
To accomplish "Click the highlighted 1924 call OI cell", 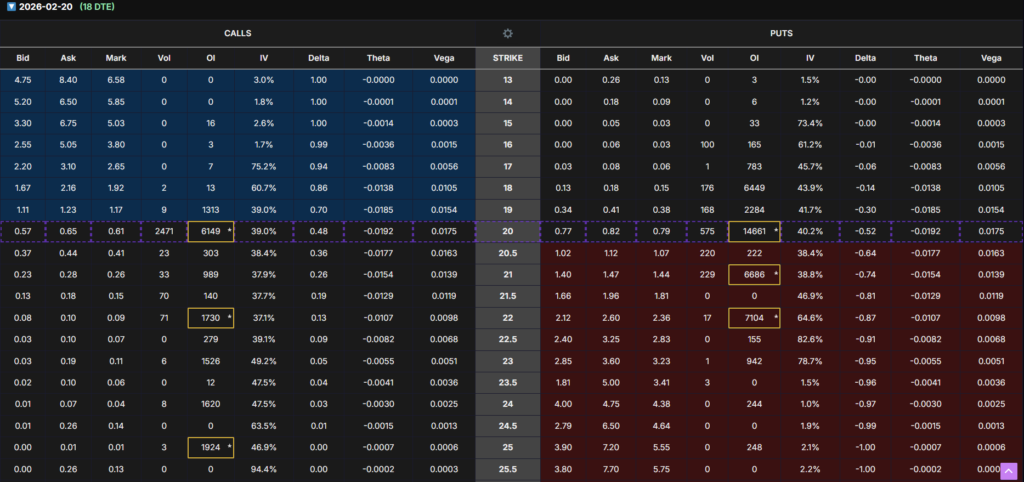I will 211,447.
